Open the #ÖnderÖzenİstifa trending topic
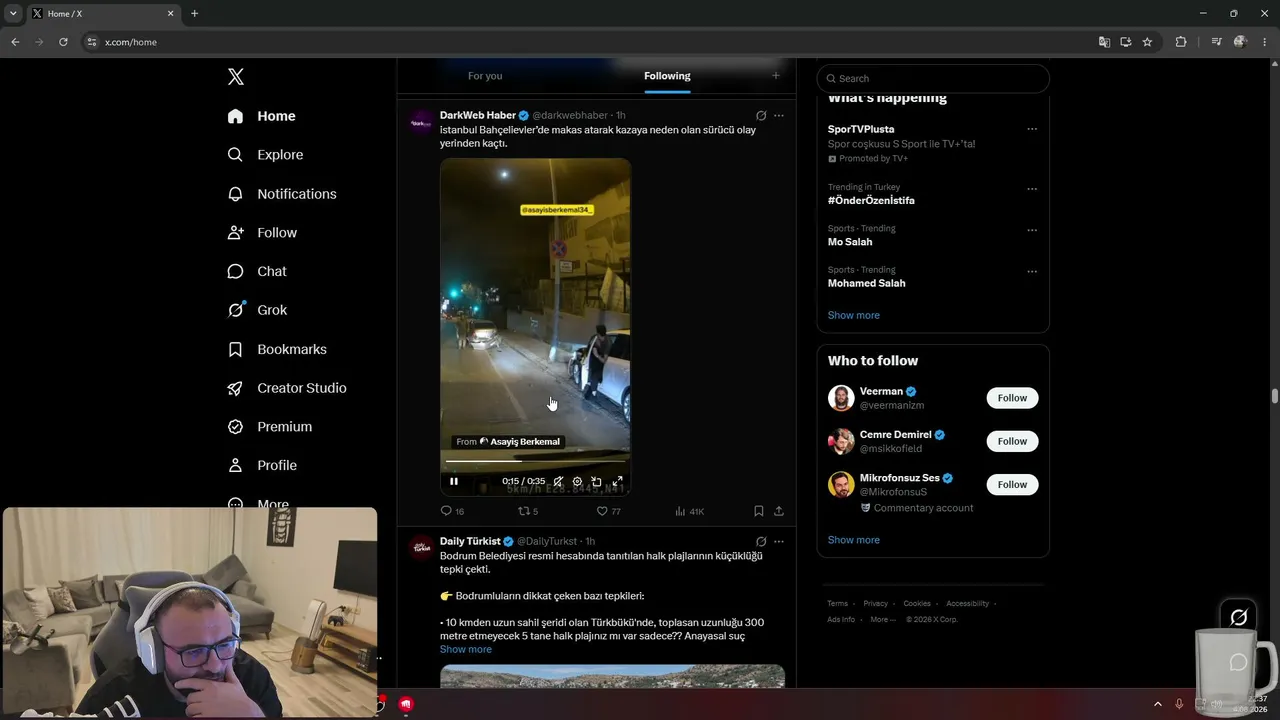This screenshot has height=720, width=1280. click(871, 201)
